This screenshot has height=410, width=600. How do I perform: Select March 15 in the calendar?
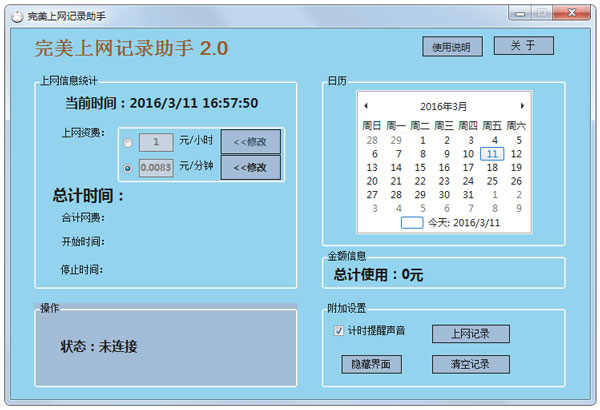tap(420, 168)
